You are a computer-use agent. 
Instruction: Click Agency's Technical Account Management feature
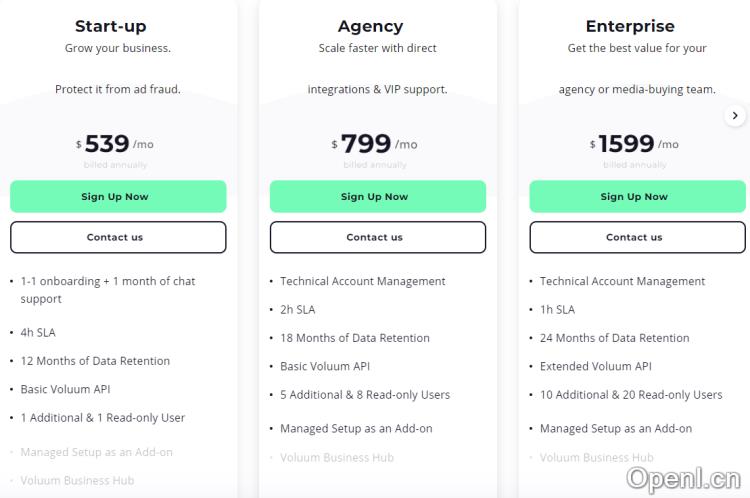pos(363,281)
